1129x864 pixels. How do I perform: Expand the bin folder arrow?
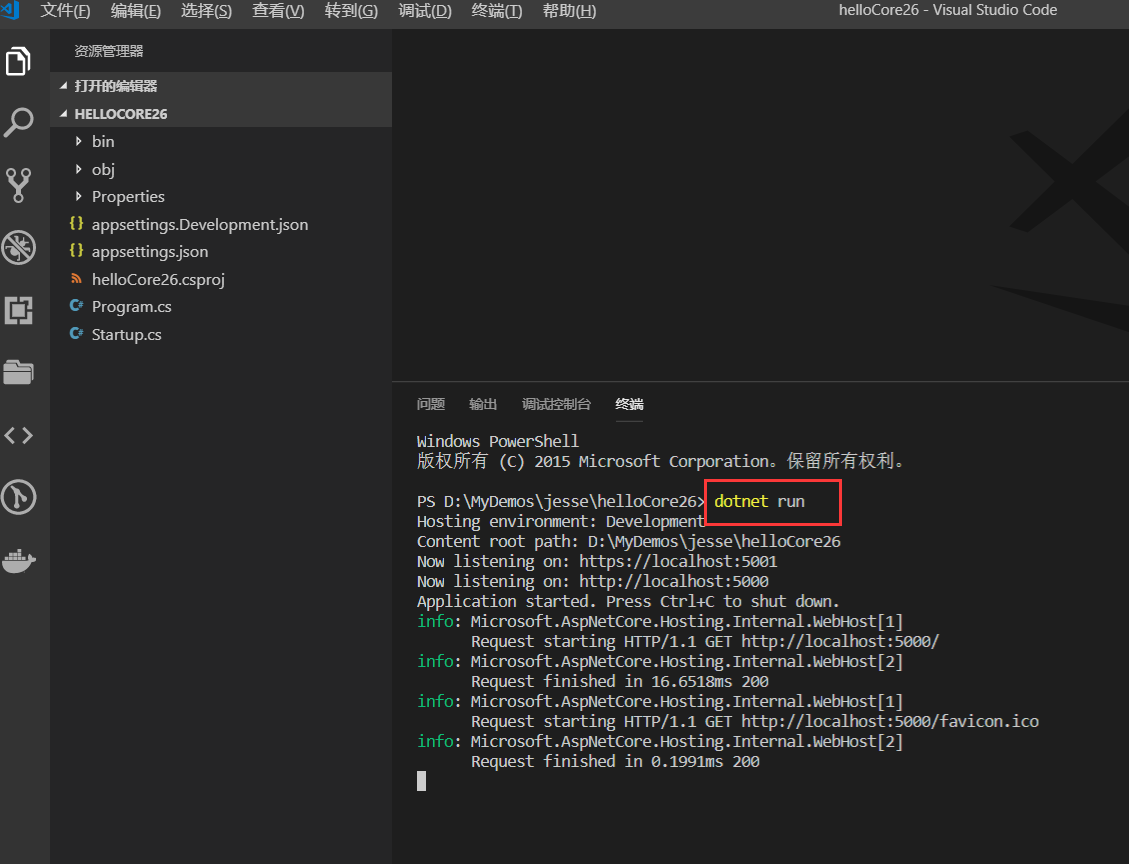[x=78, y=141]
